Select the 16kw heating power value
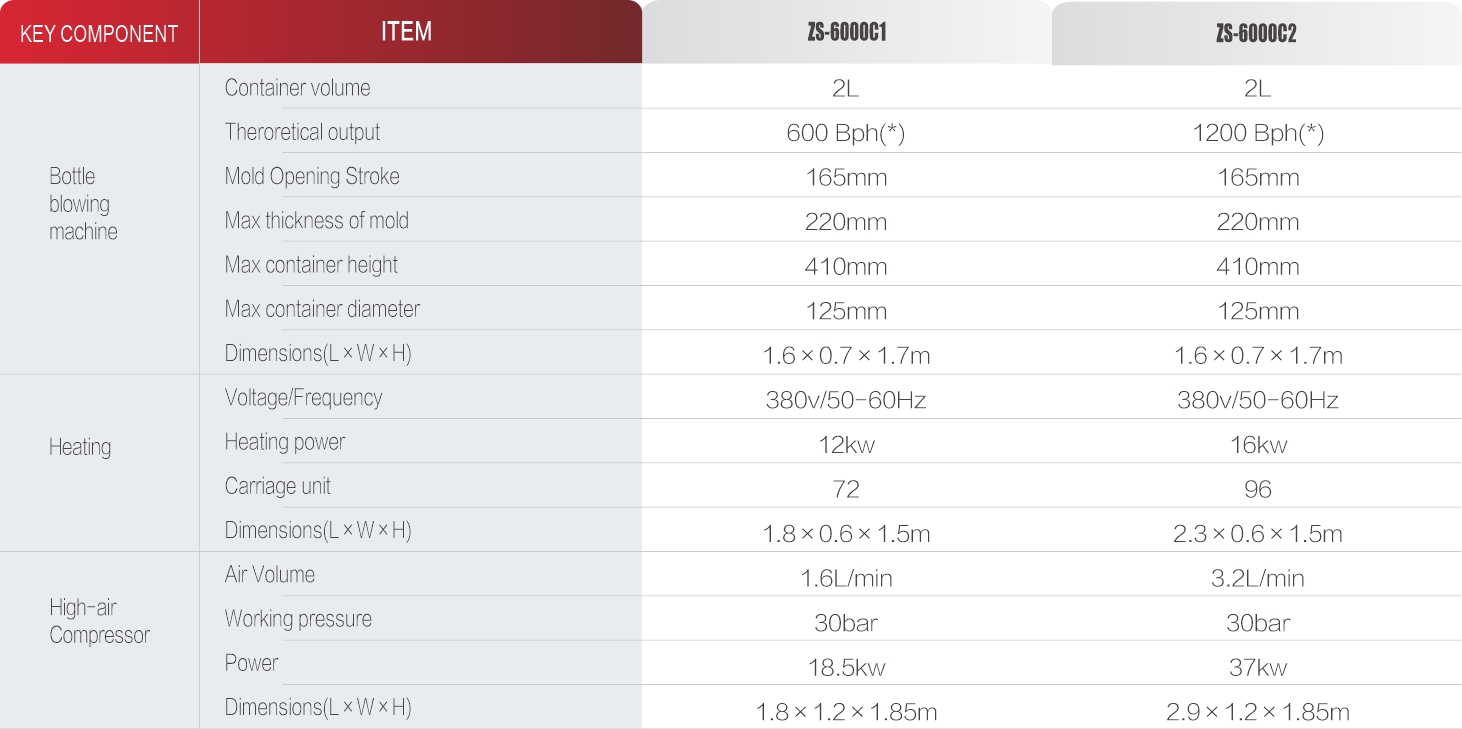 (1258, 445)
